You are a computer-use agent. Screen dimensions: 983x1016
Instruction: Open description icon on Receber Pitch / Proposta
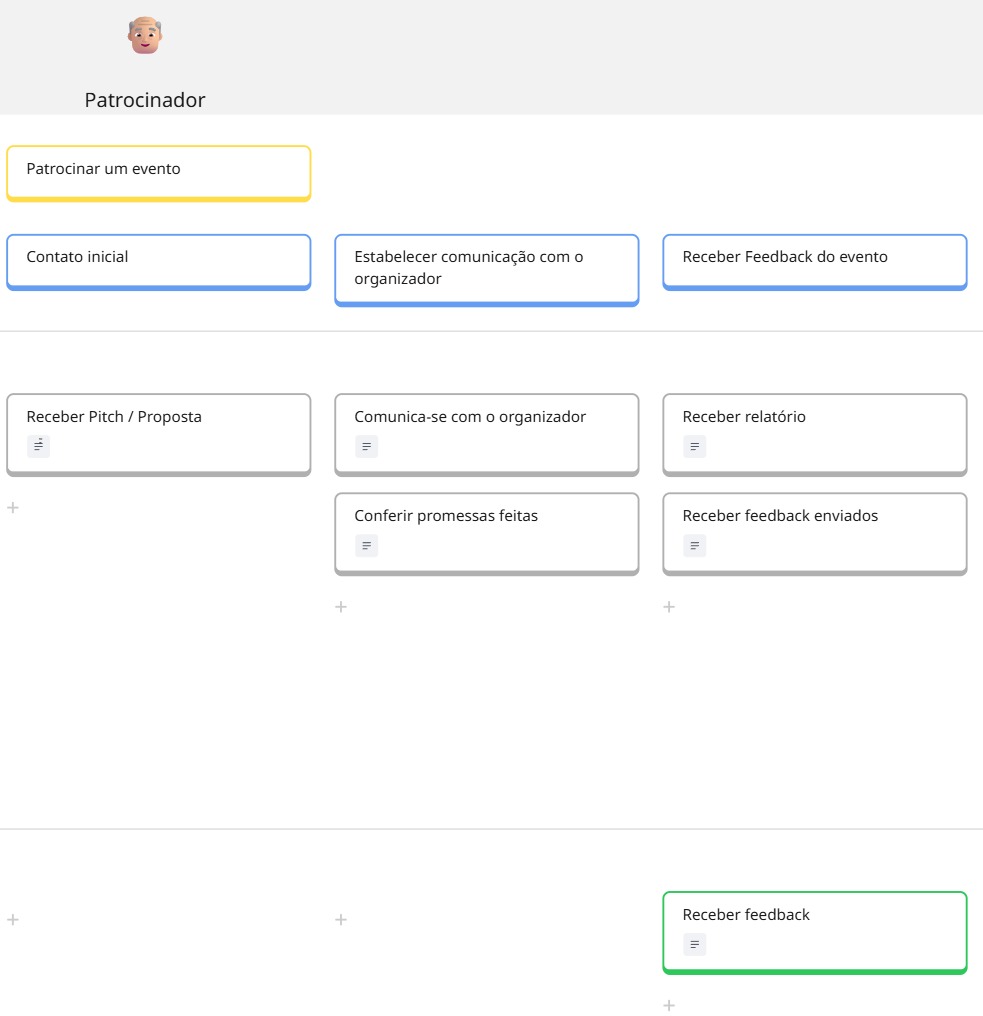coord(38,446)
